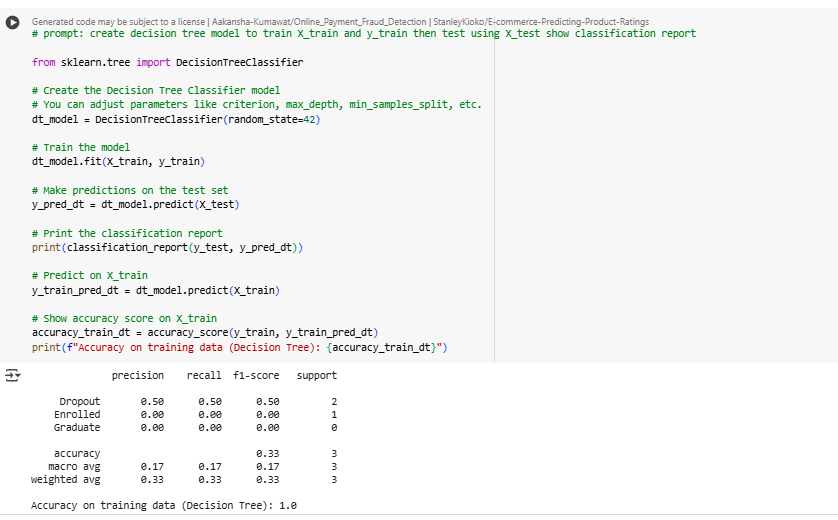
Task: Click the comment 'Make predictions on the test set'
Action: (130, 190)
